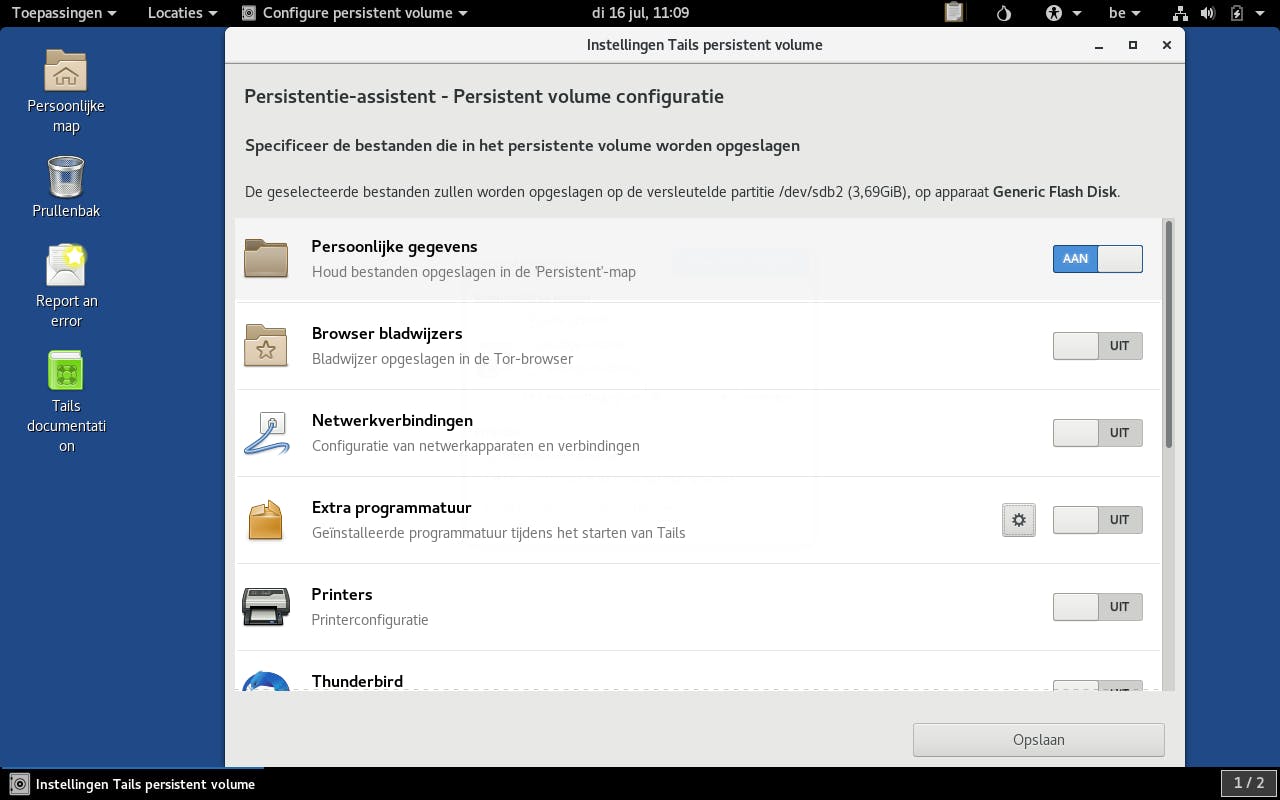Open the Toepassingen menu

[63, 13]
